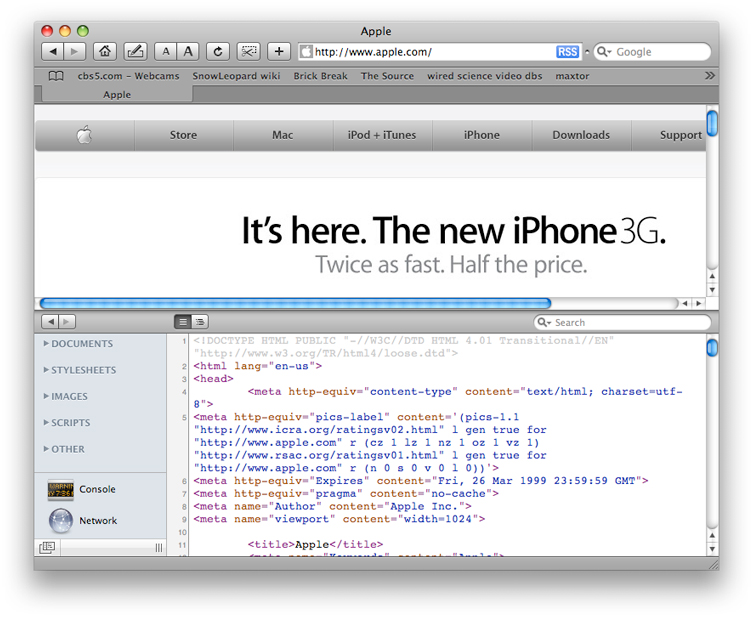The height and width of the screenshot is (617, 753).
Task: Click inspector forward arrow
Action: [x=67, y=321]
